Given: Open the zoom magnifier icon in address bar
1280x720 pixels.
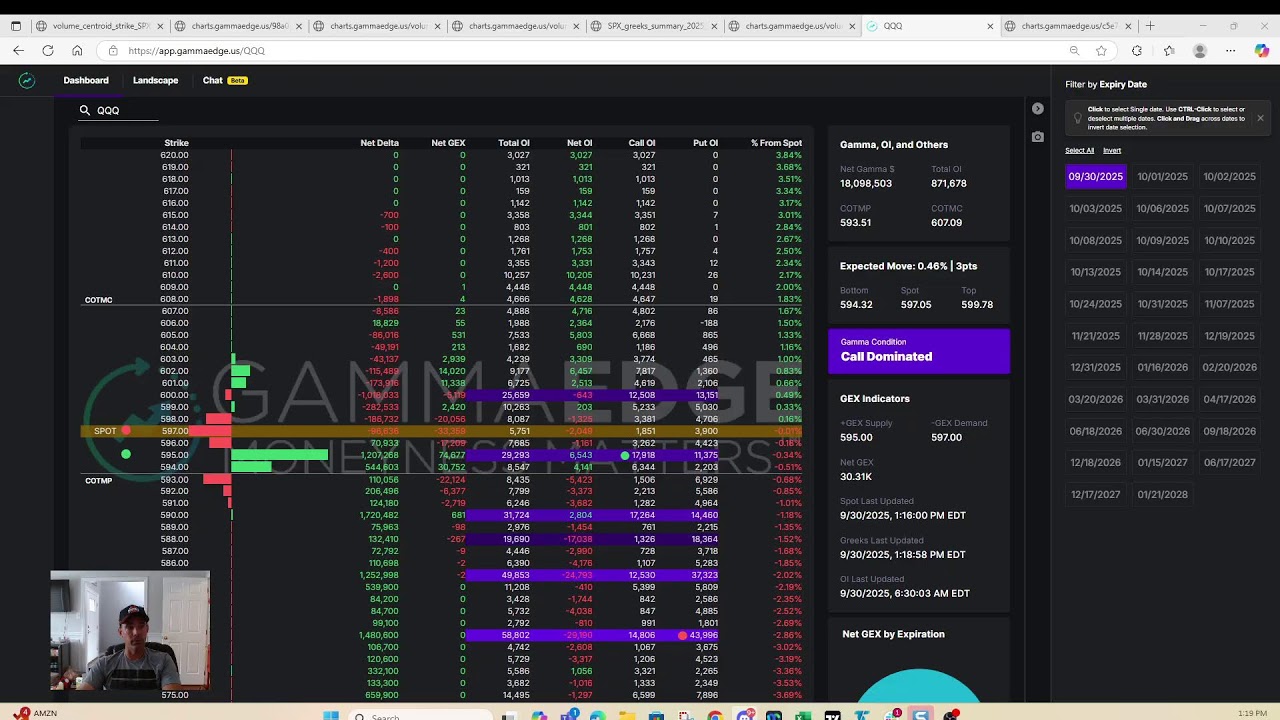Looking at the screenshot, I should (x=1074, y=50).
